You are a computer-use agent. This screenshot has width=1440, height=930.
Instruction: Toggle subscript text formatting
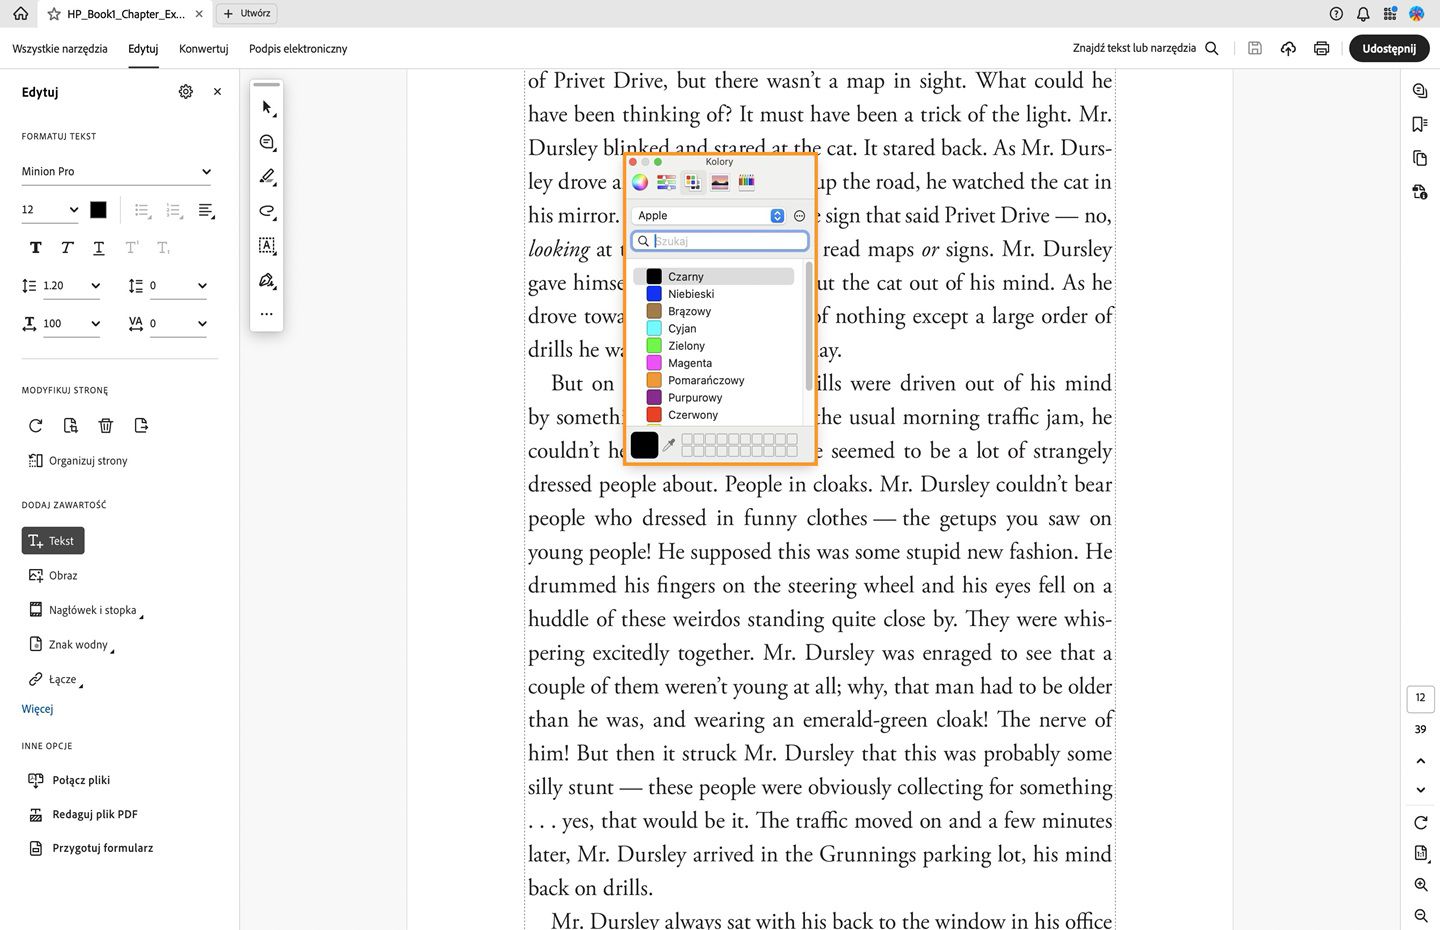coord(163,248)
